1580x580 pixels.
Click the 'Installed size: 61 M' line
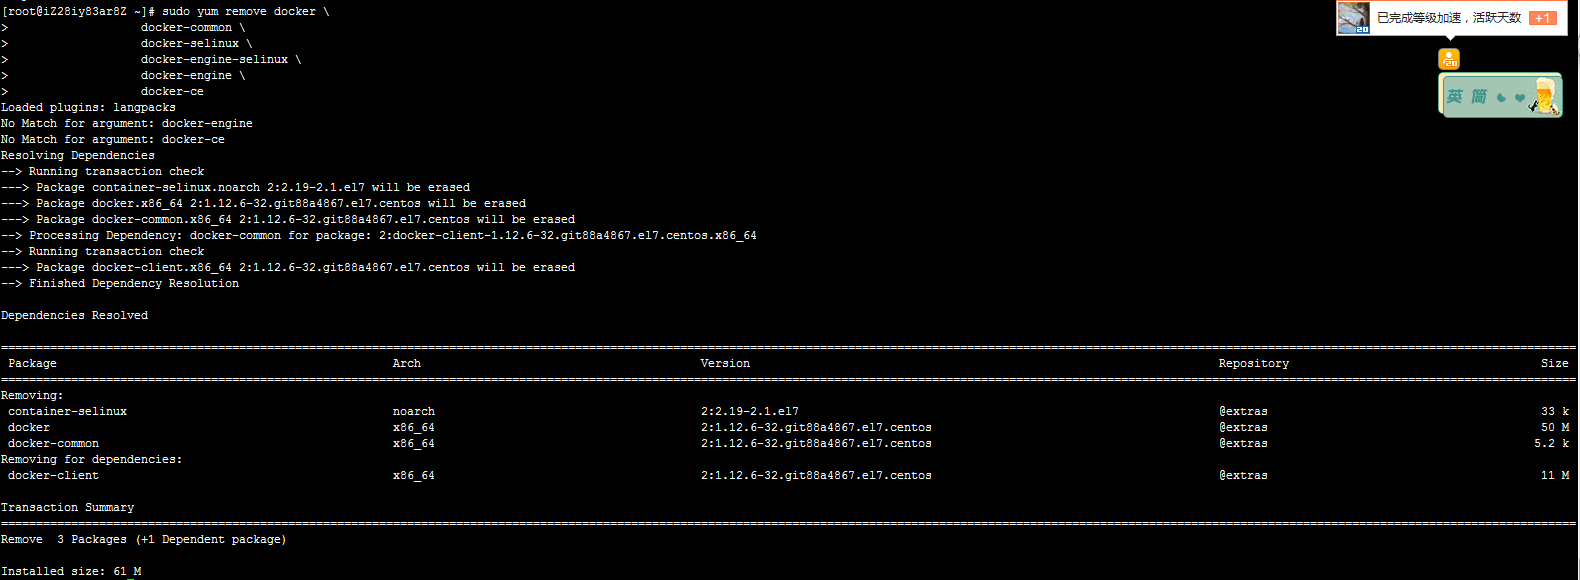[71, 571]
